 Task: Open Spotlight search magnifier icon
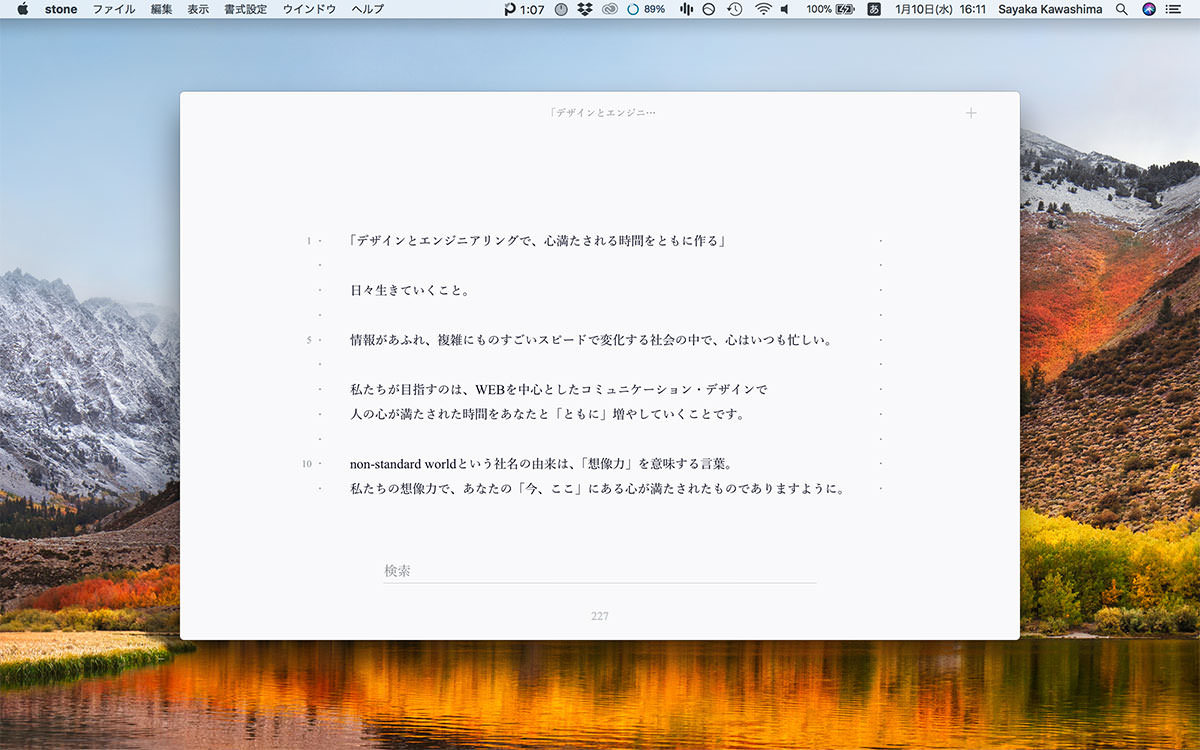pyautogui.click(x=1122, y=9)
